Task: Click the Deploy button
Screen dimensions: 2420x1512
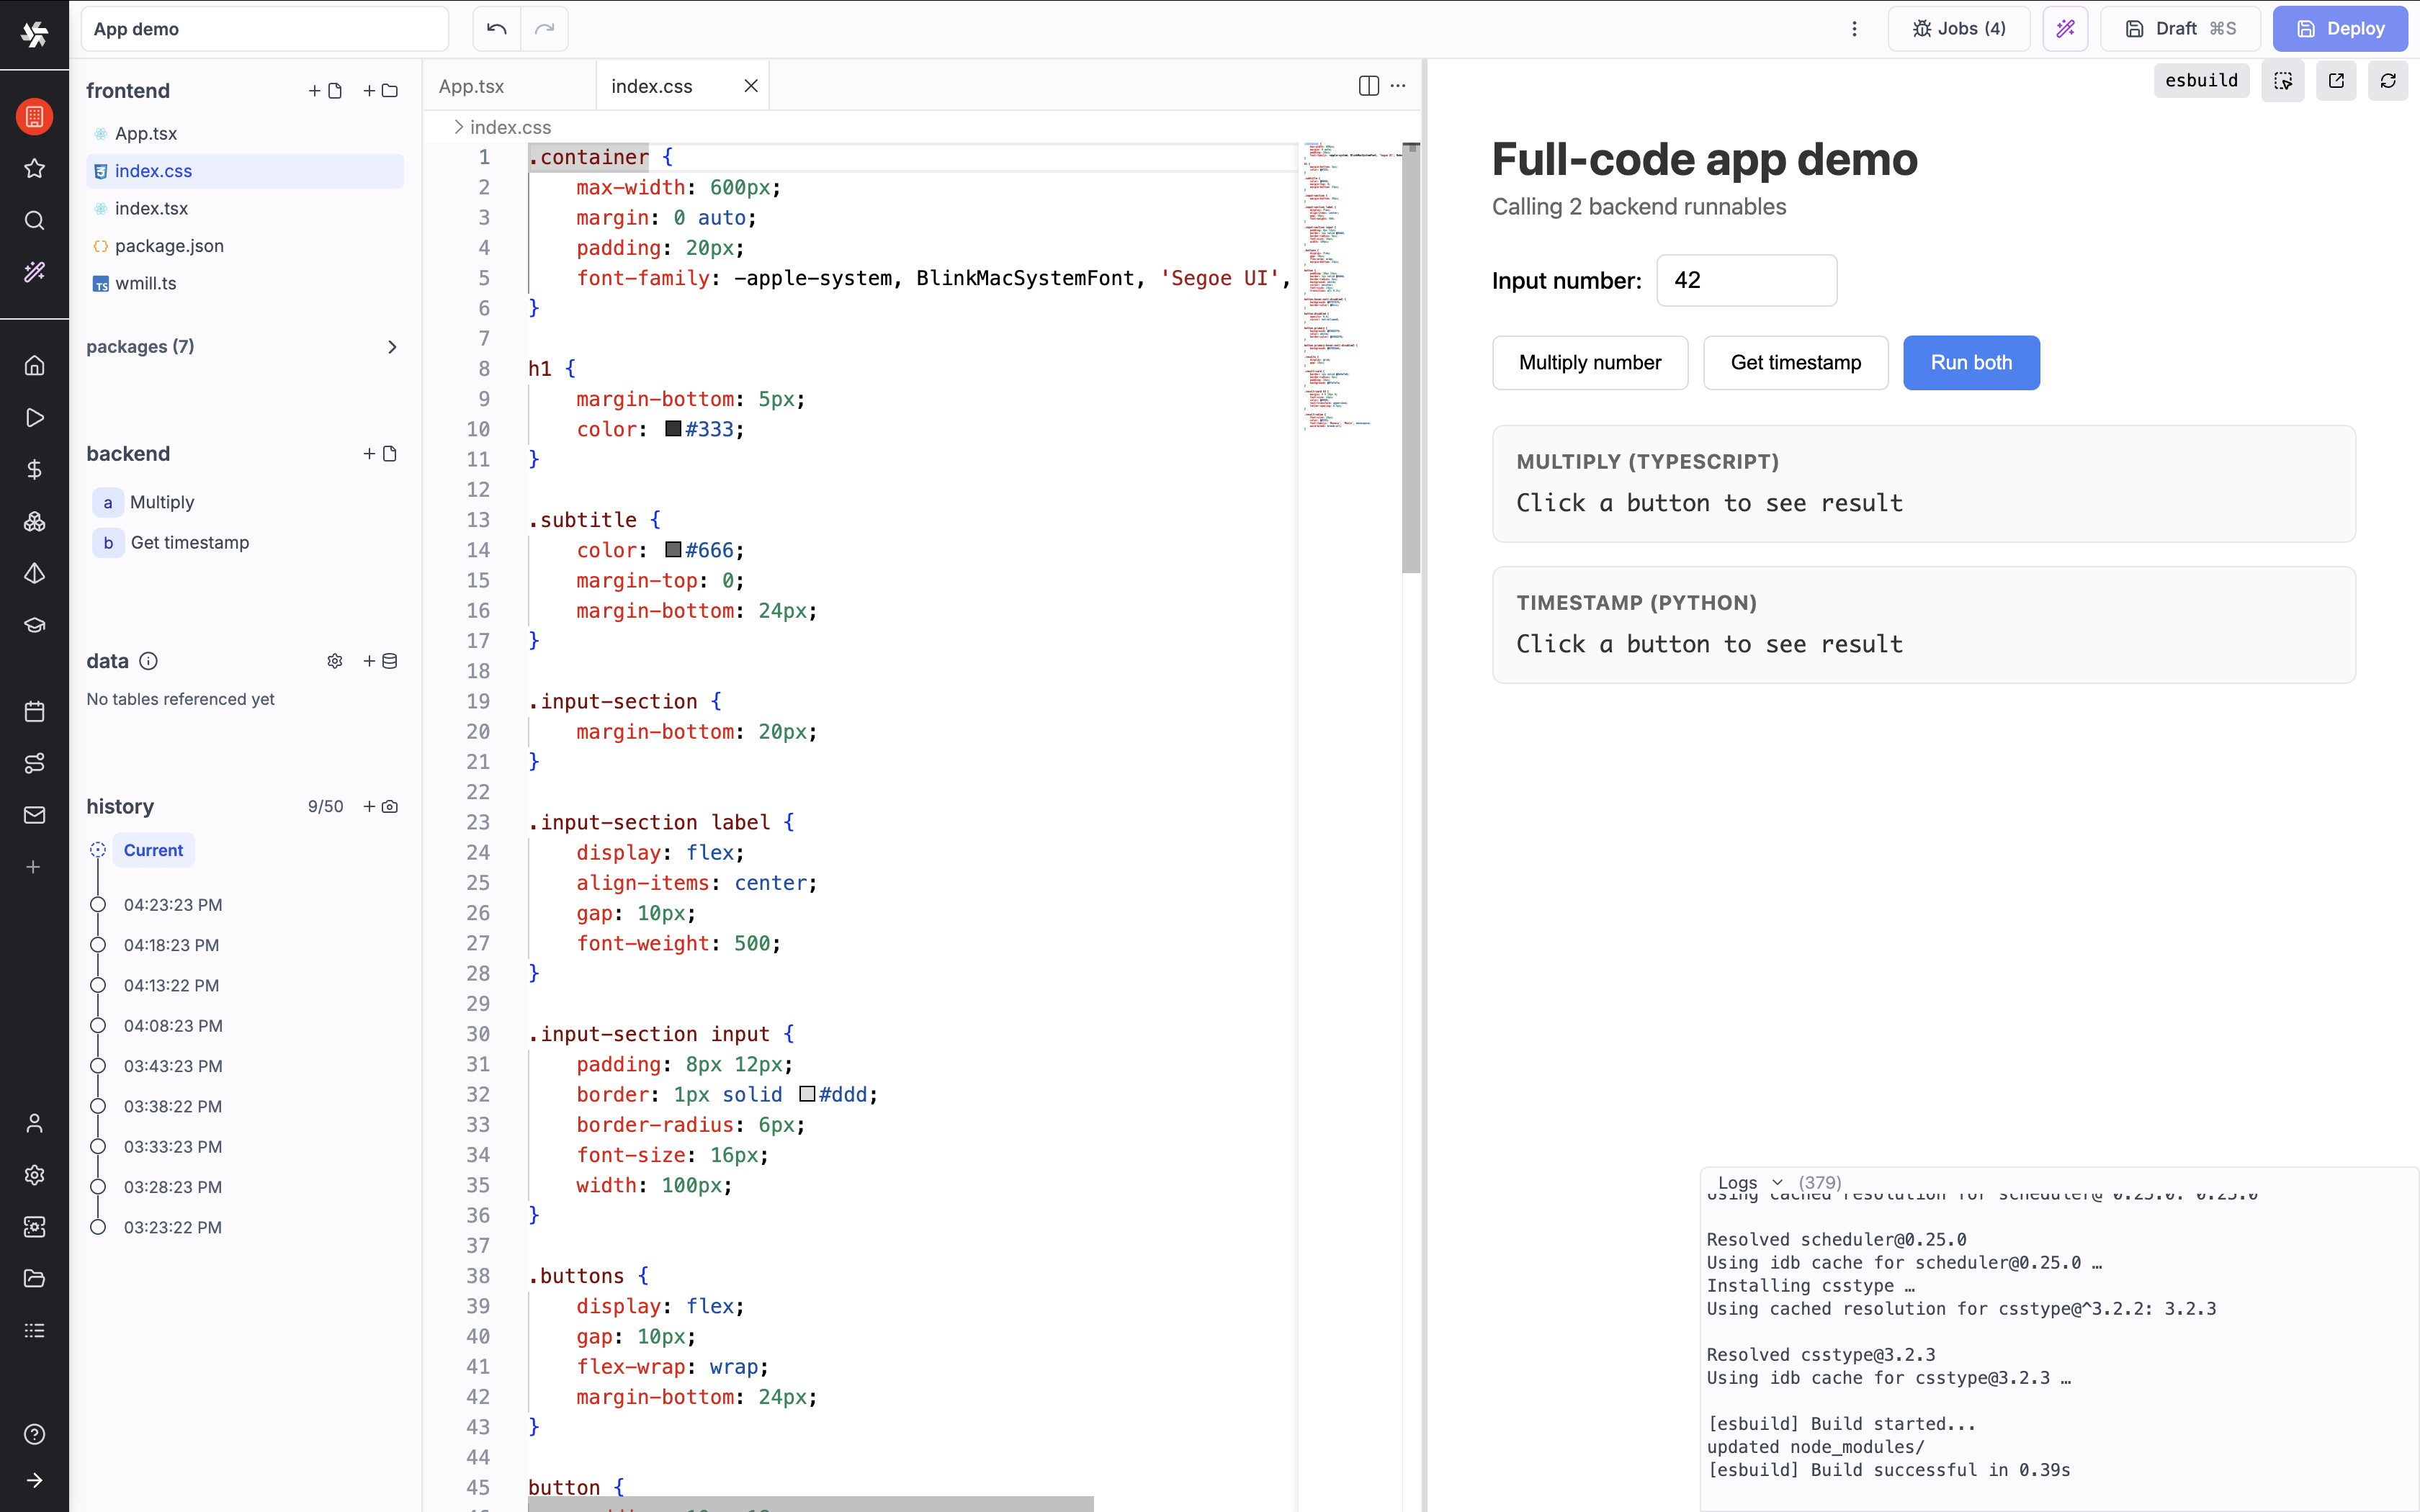Action: click(x=2341, y=28)
